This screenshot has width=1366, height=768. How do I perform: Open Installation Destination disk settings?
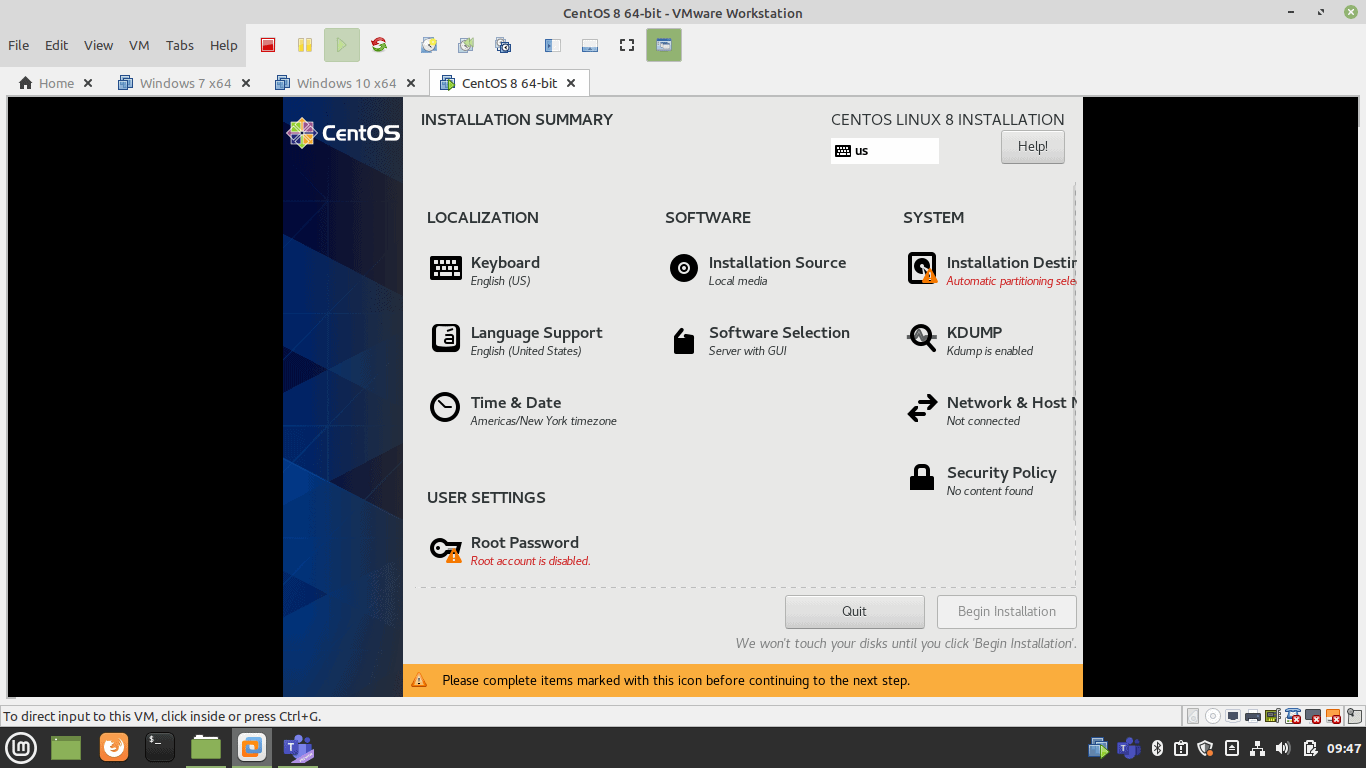pyautogui.click(x=991, y=270)
